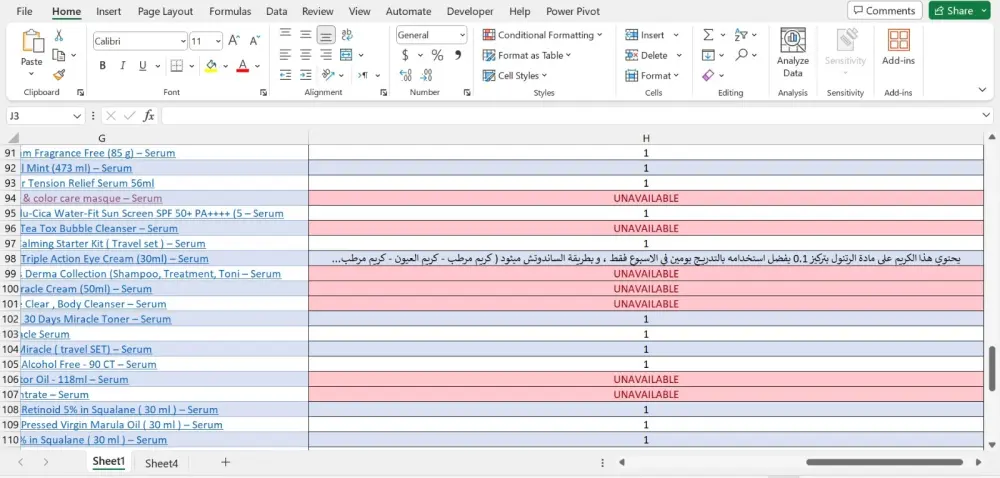Open the File menu

click(25, 11)
